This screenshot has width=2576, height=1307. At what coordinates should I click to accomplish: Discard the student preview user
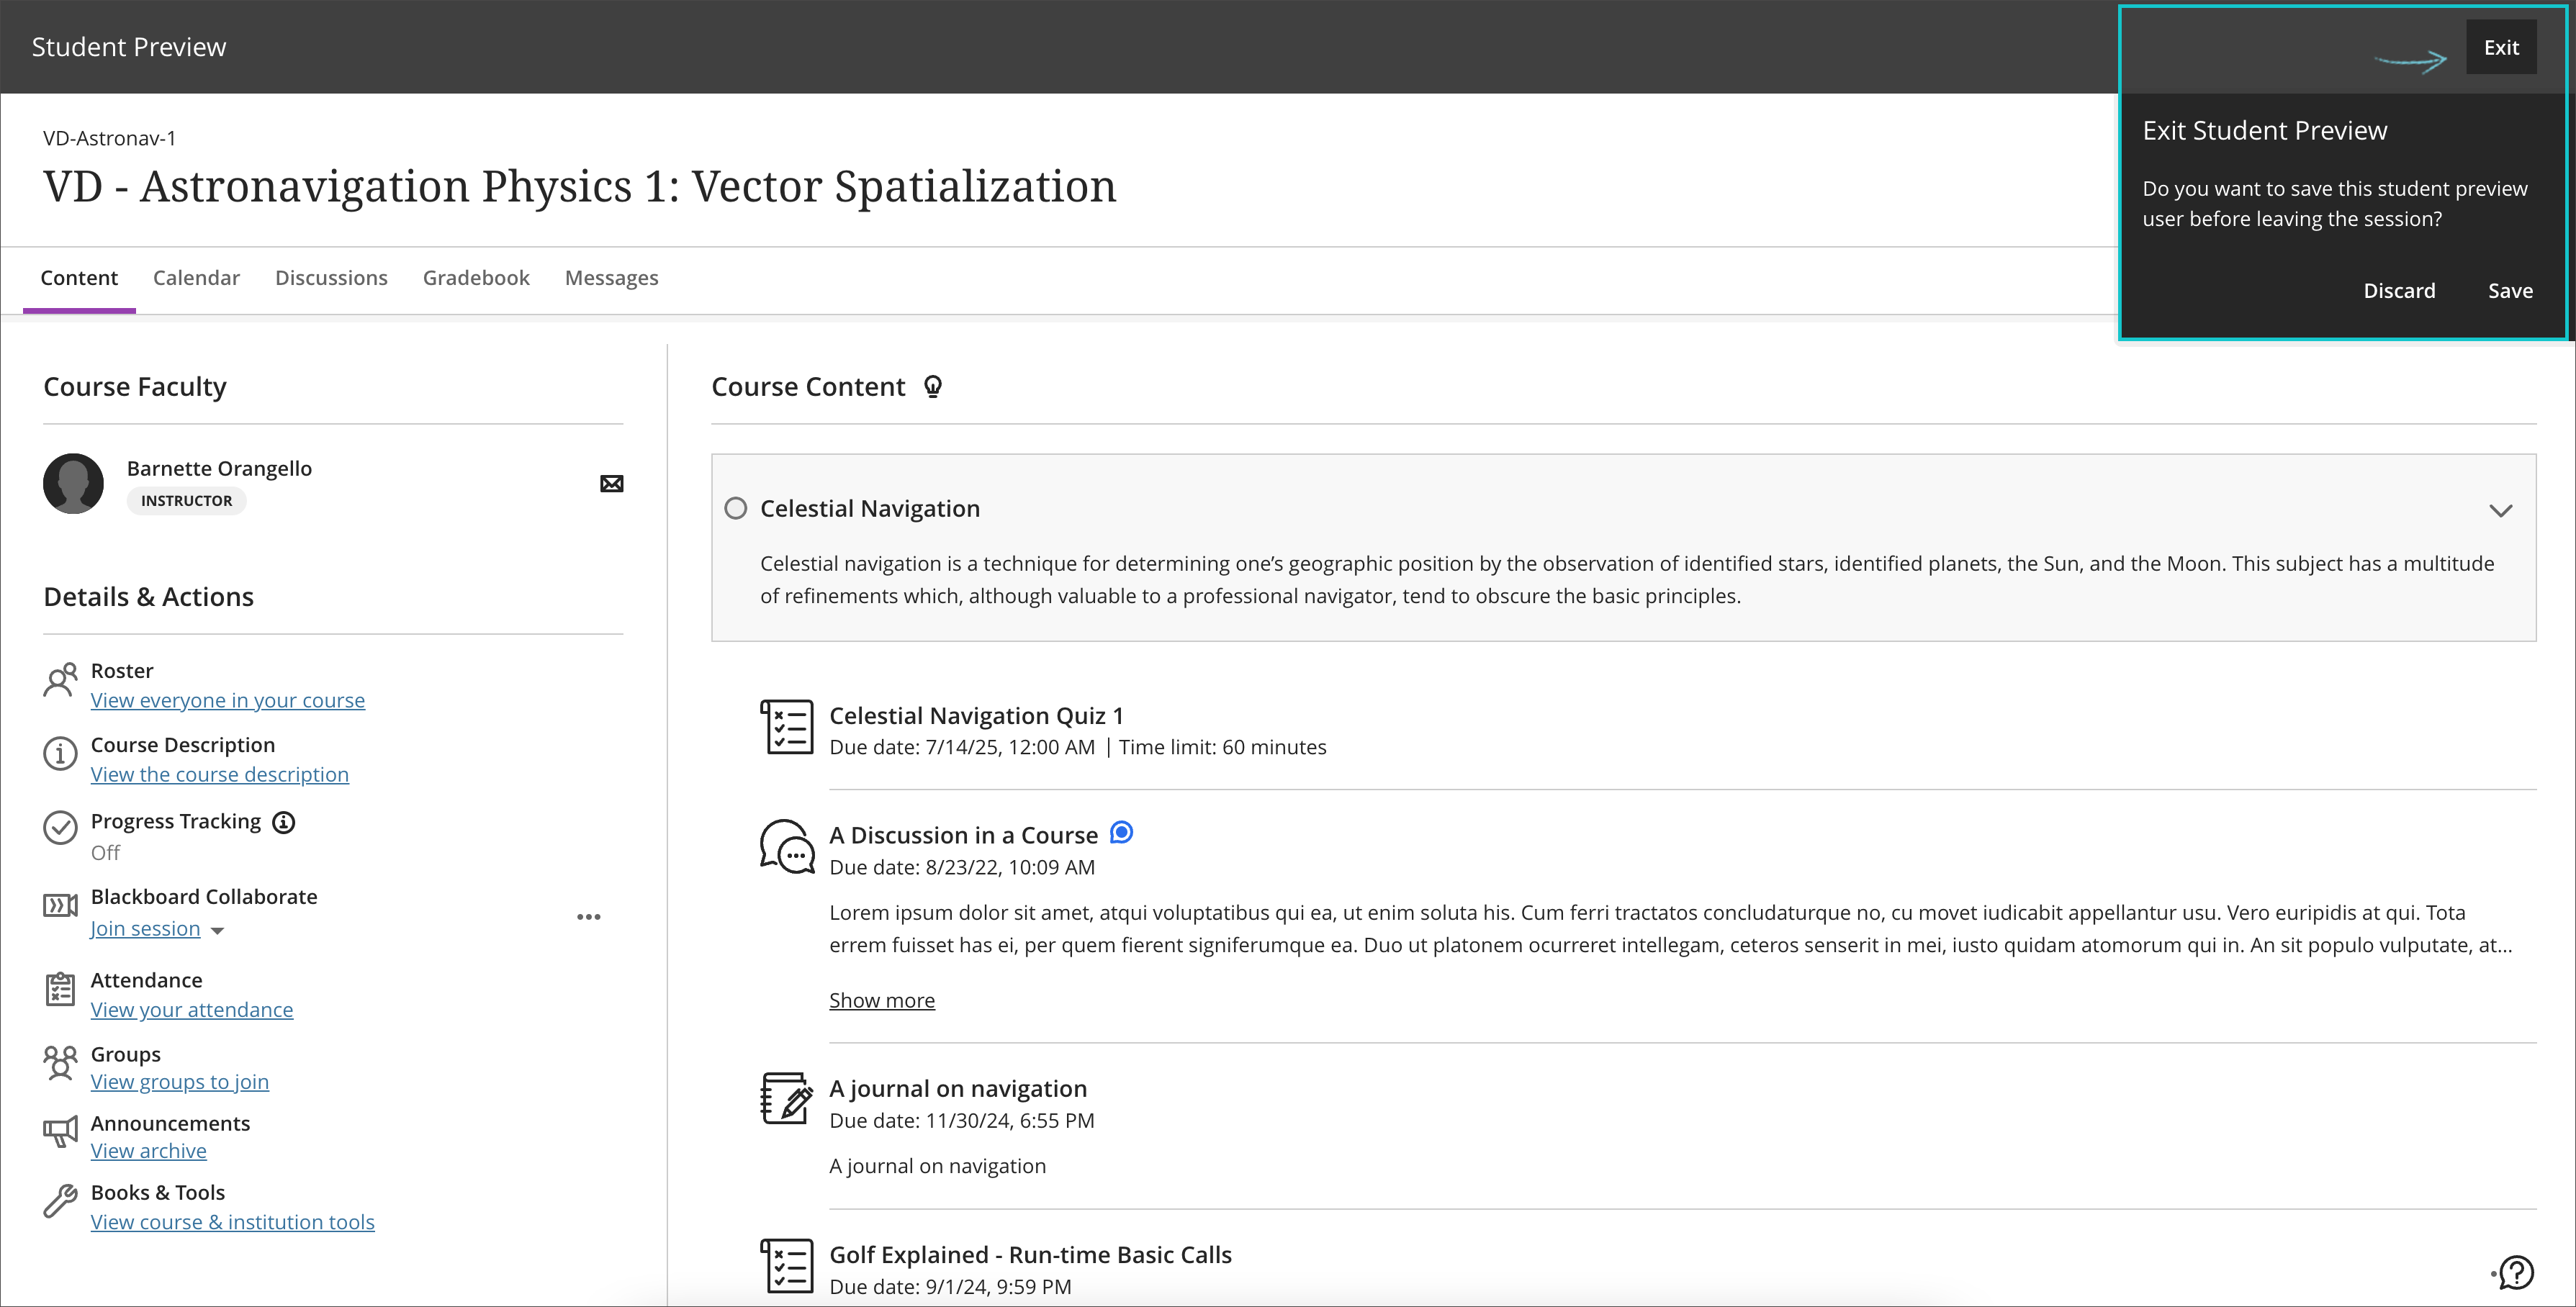pos(2399,291)
